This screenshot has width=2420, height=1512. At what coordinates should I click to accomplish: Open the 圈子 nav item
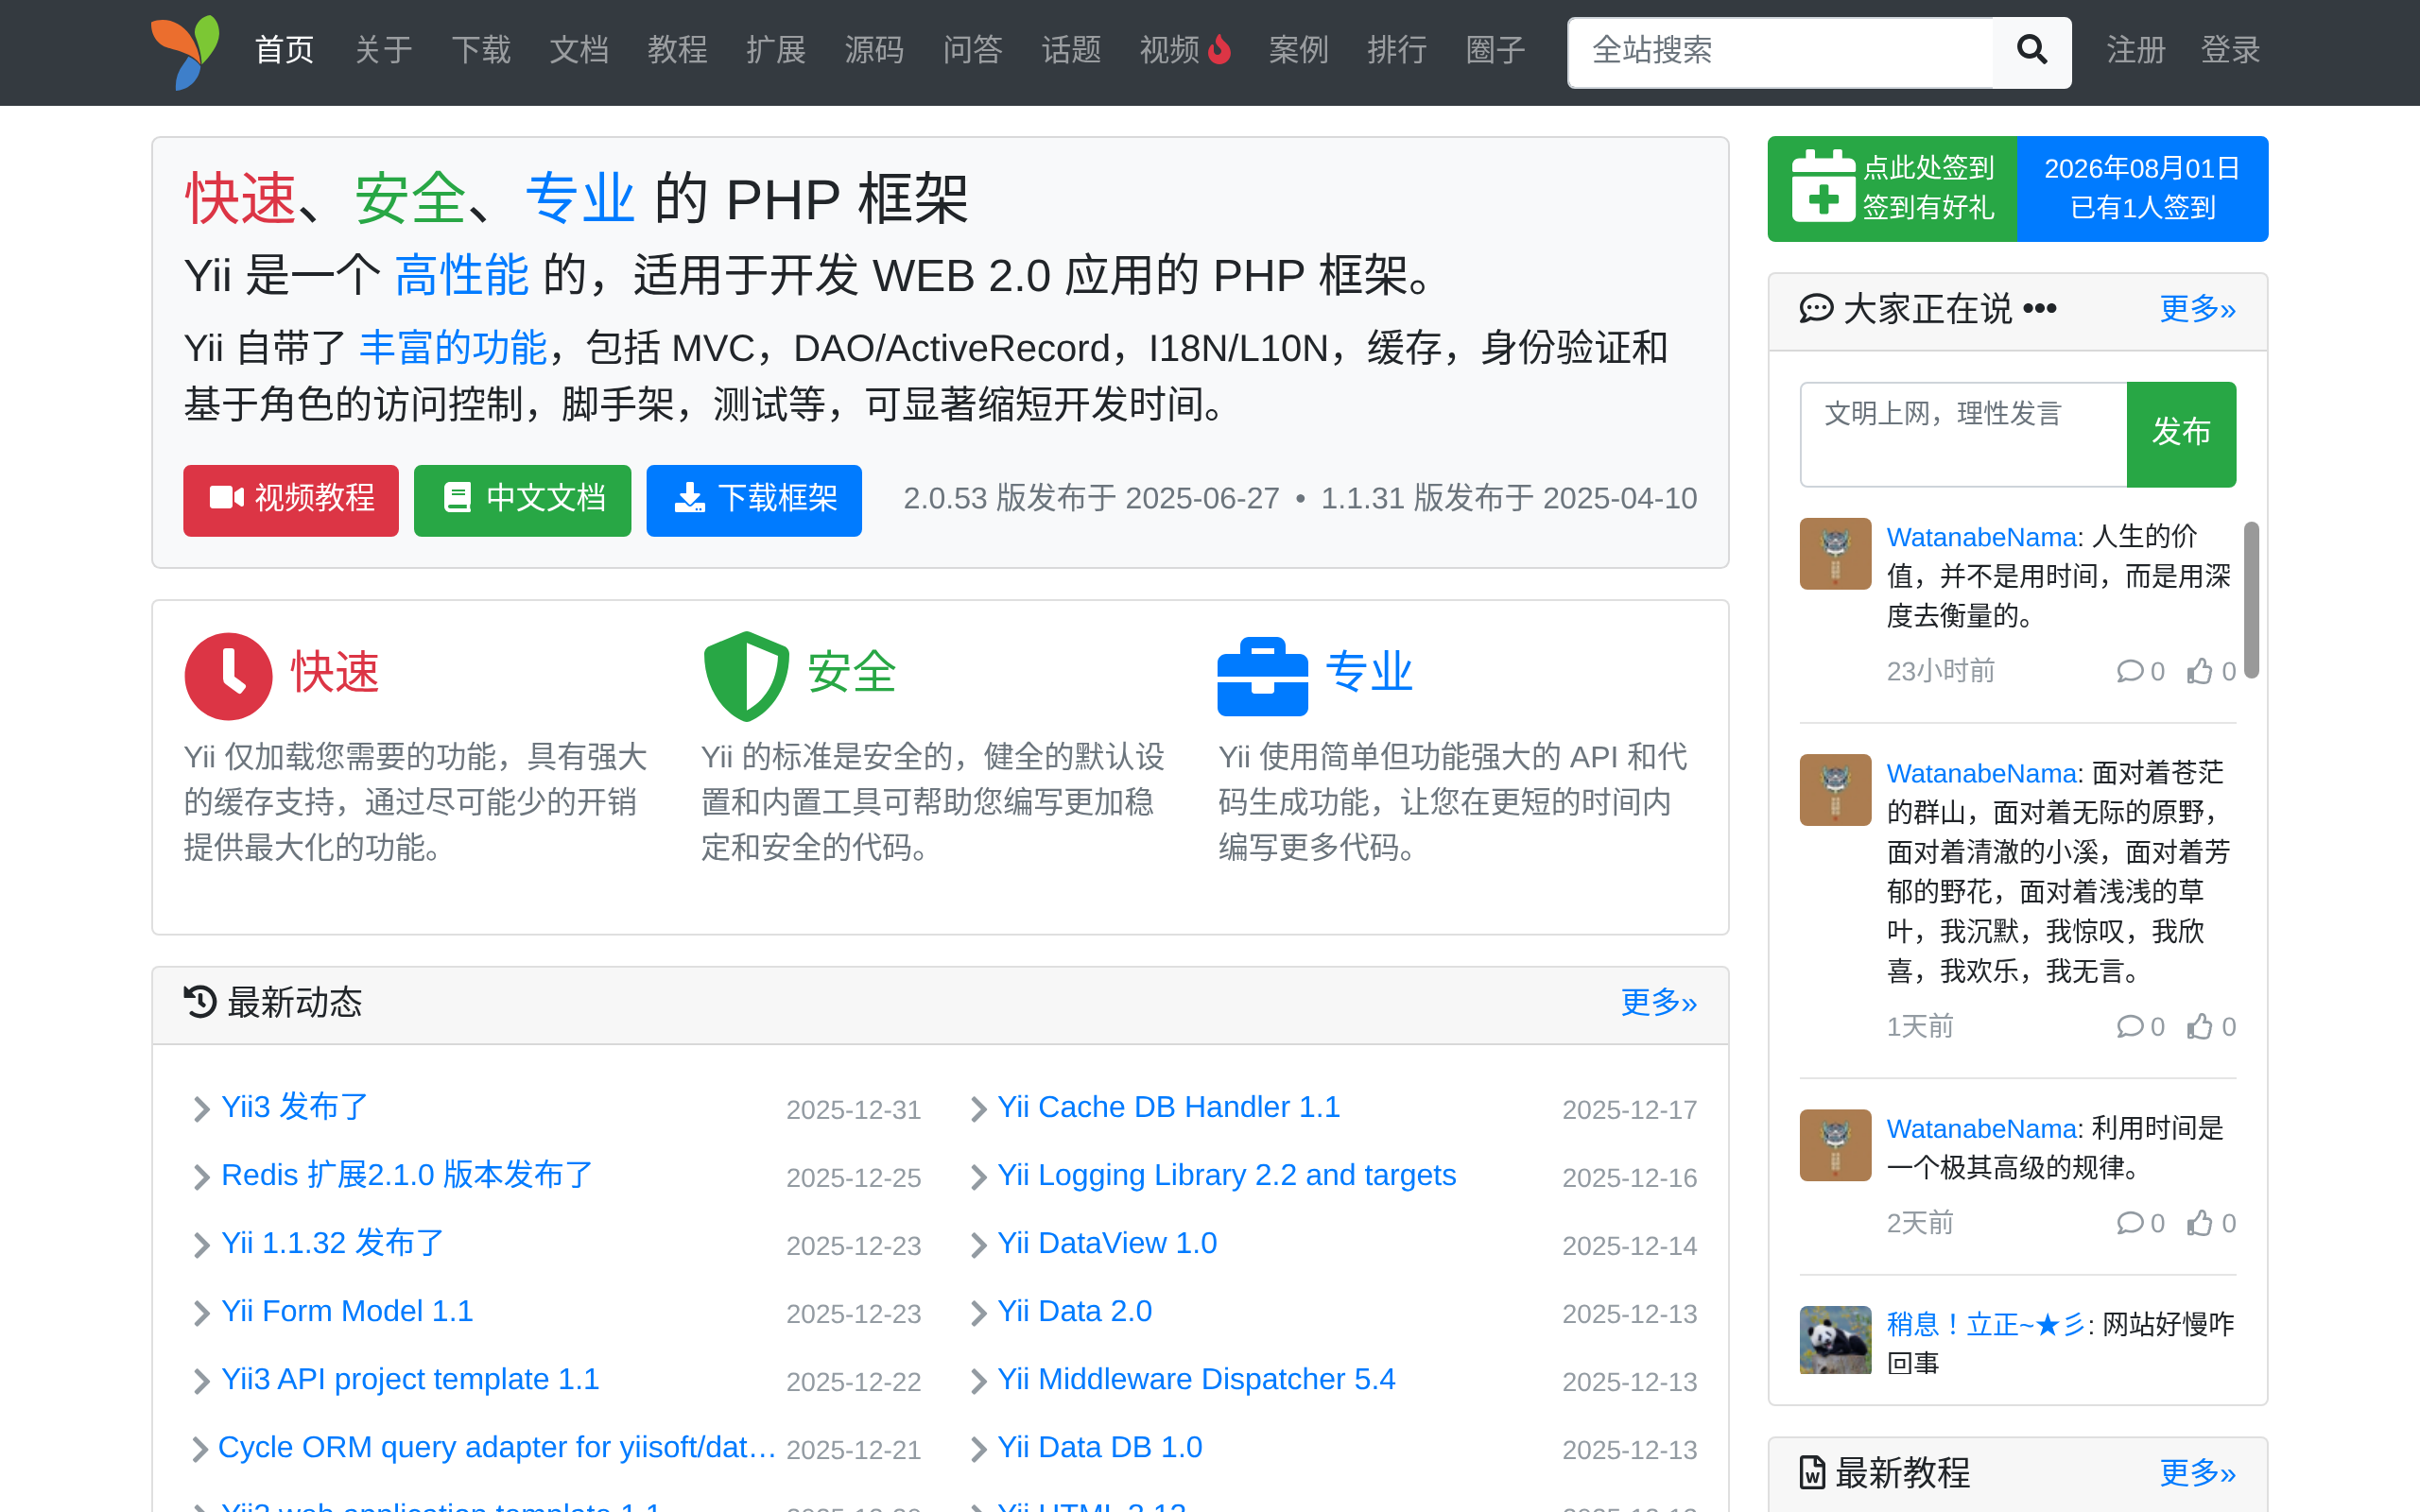[x=1495, y=50]
